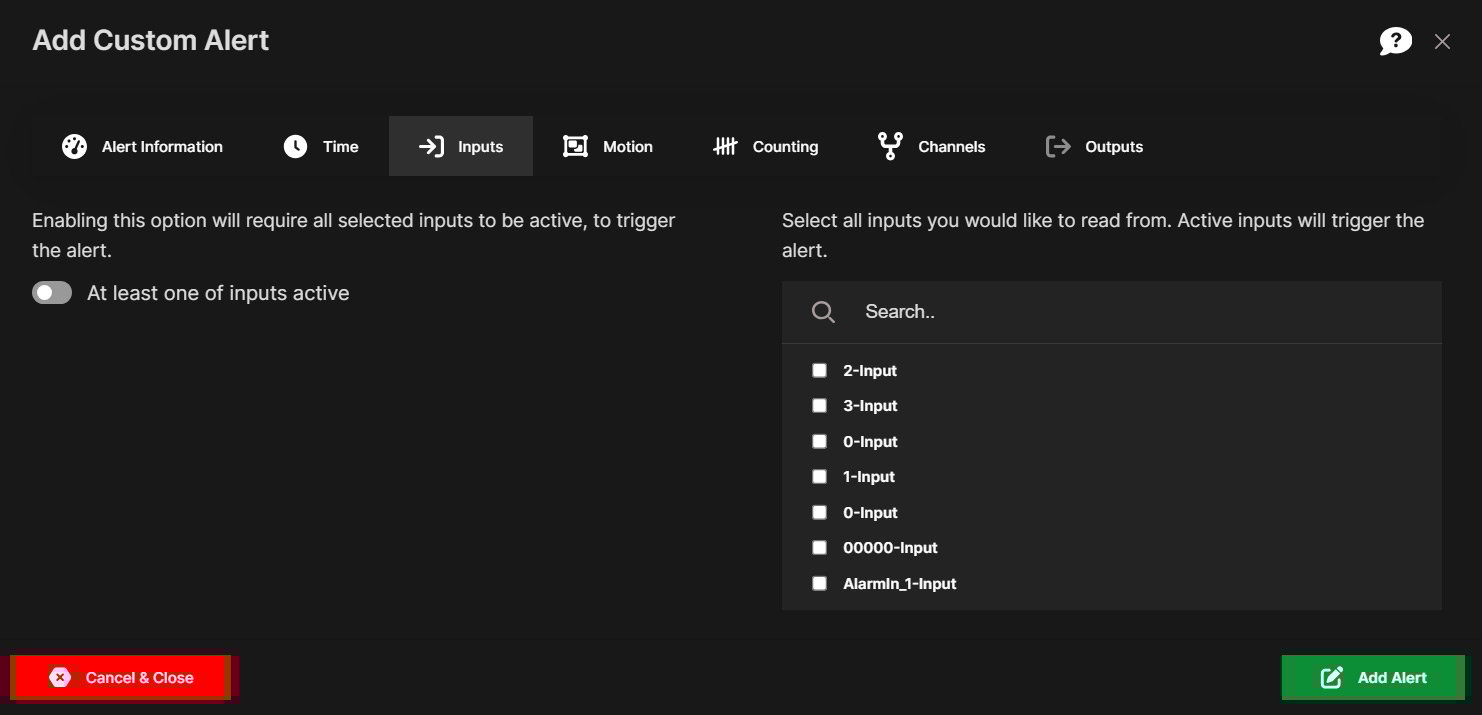Click the Counting tally-marks icon
This screenshot has height=715, width=1482.
click(726, 146)
